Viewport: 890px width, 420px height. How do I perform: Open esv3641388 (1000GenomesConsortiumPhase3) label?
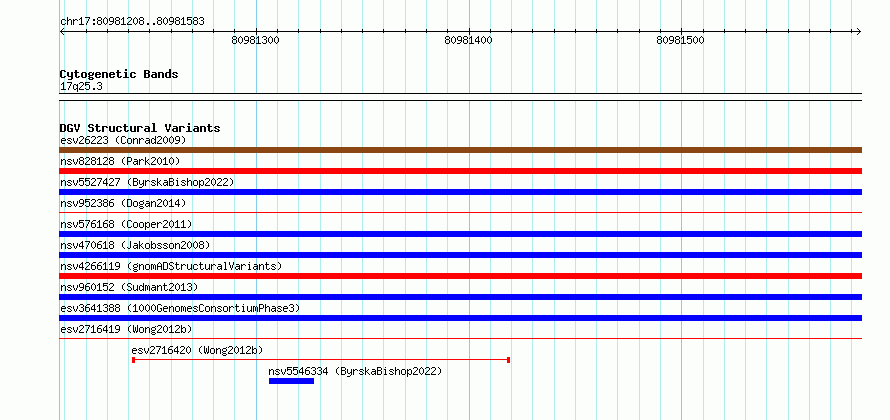click(x=180, y=308)
